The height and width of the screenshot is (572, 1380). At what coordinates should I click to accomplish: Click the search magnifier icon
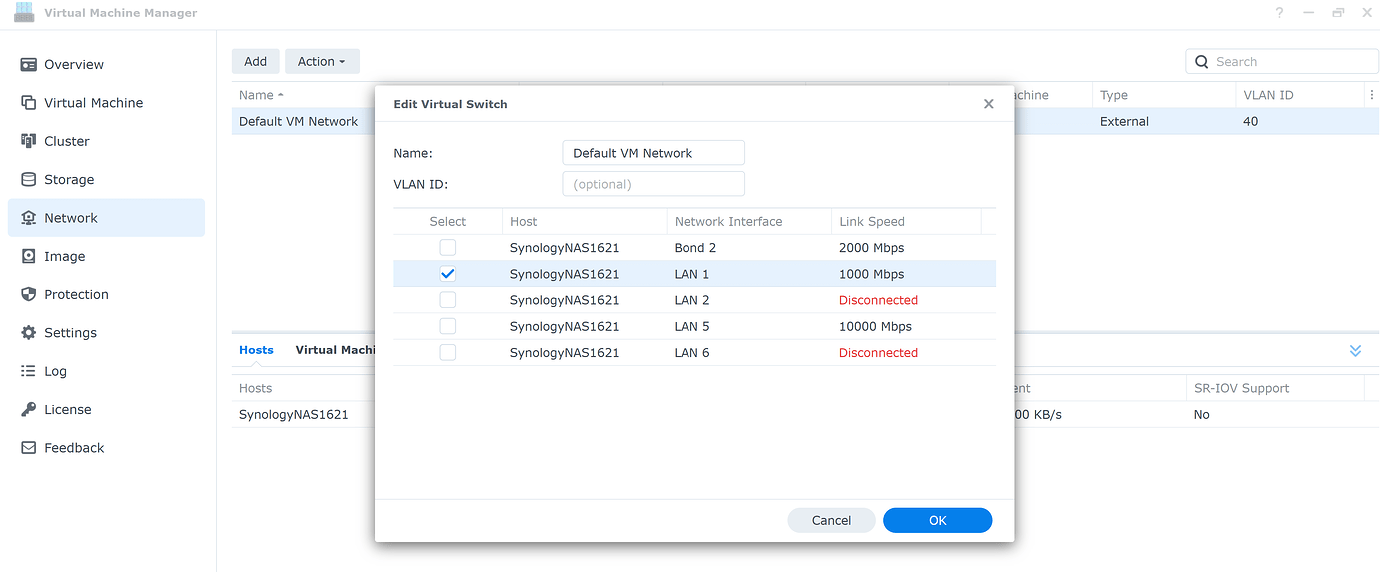click(x=1202, y=62)
